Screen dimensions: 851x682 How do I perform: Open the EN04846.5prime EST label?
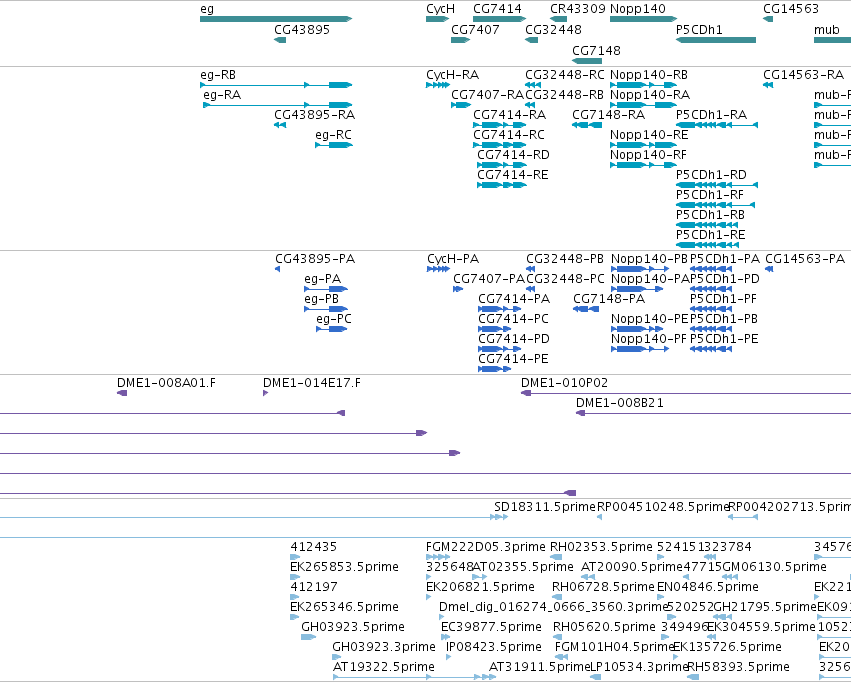point(707,587)
